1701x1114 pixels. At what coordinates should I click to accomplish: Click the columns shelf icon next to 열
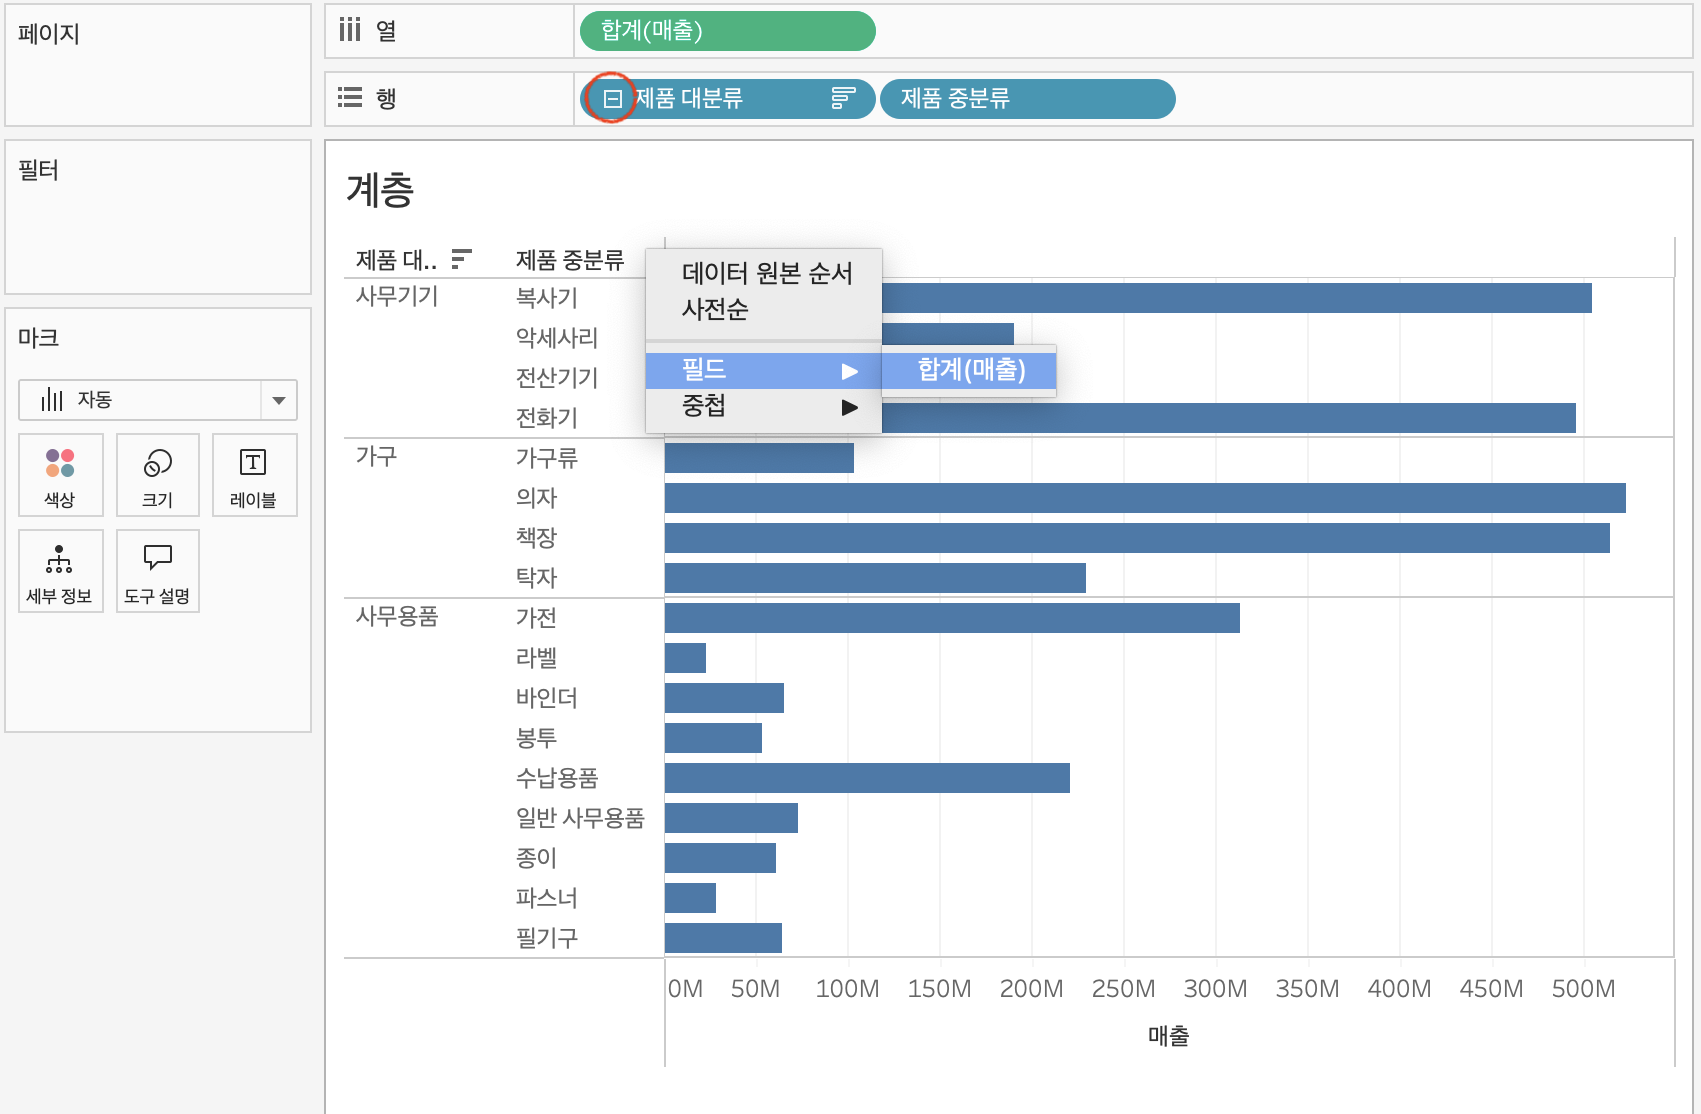349,30
